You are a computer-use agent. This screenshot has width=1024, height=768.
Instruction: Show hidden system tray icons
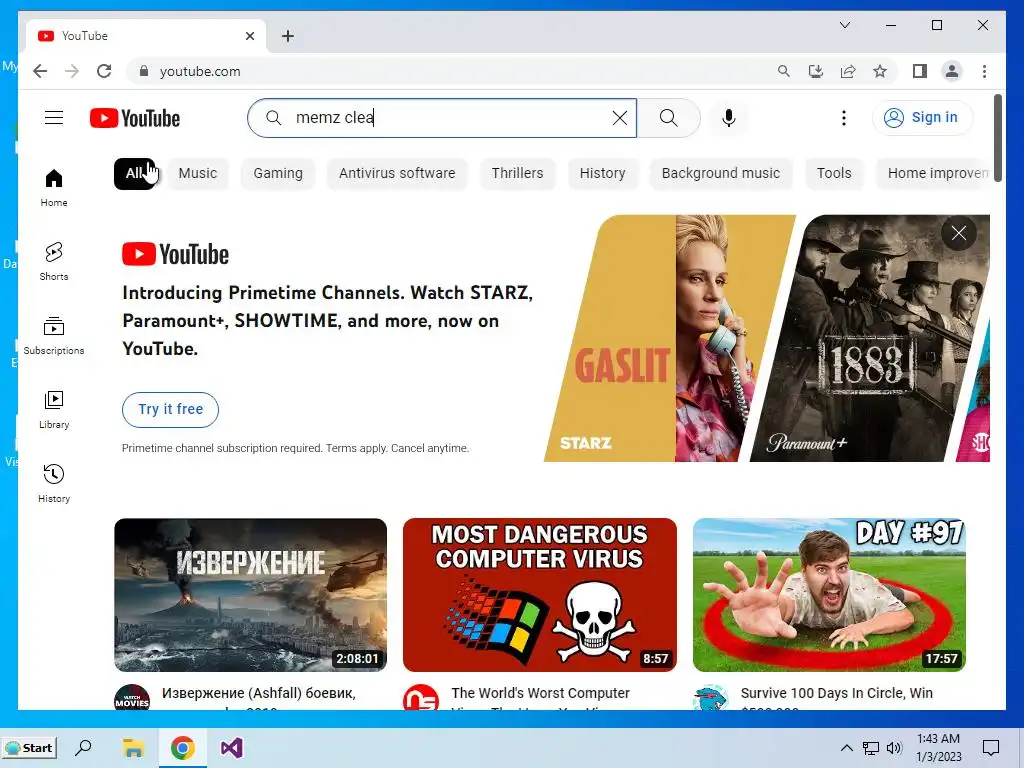coord(846,748)
